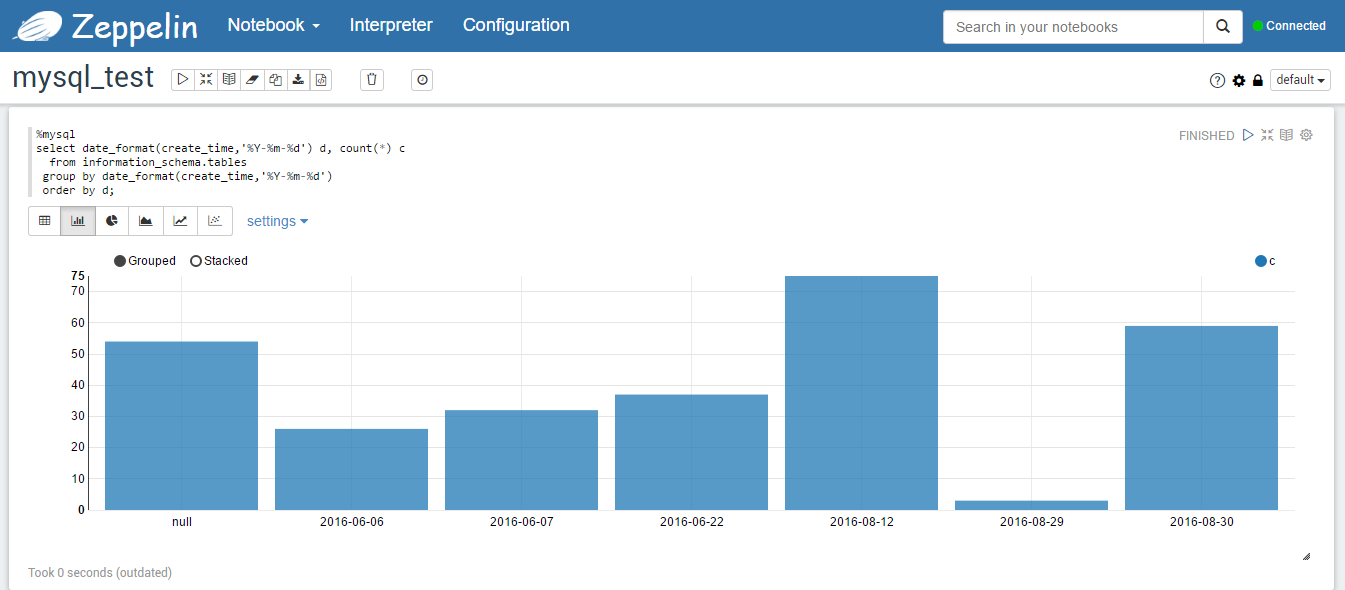Run this paragraph with the play icon
Viewport: 1345px width, 590px height.
point(1248,135)
